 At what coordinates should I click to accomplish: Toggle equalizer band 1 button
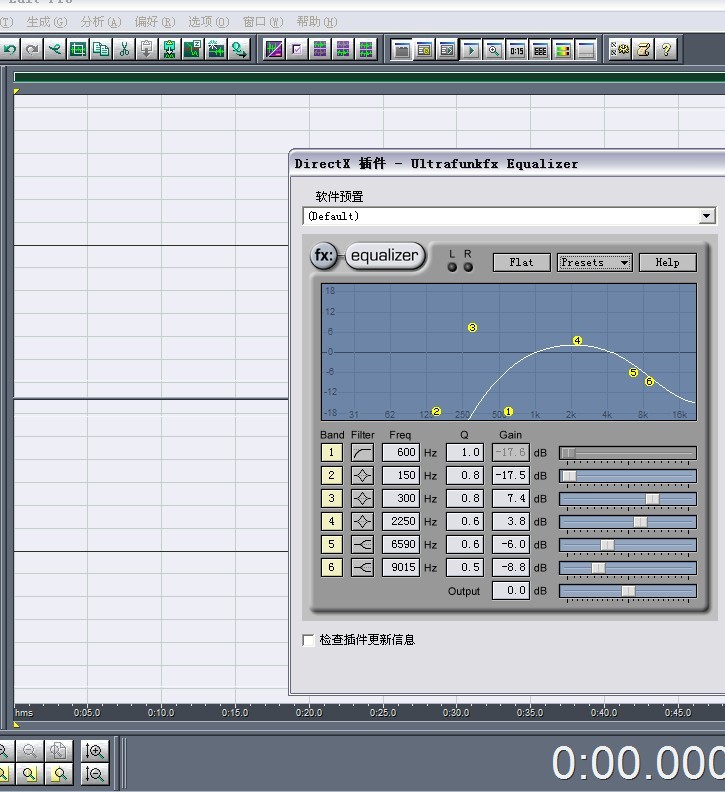coord(331,453)
